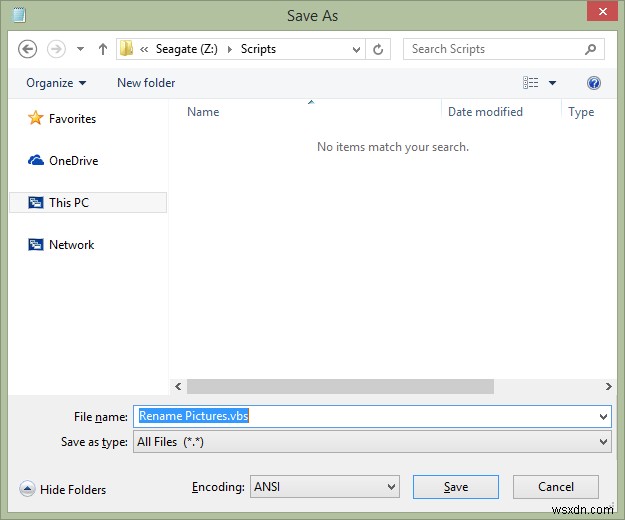Screen dimensions: 625x520
Task: Sort by Date modified column
Action: click(x=485, y=112)
